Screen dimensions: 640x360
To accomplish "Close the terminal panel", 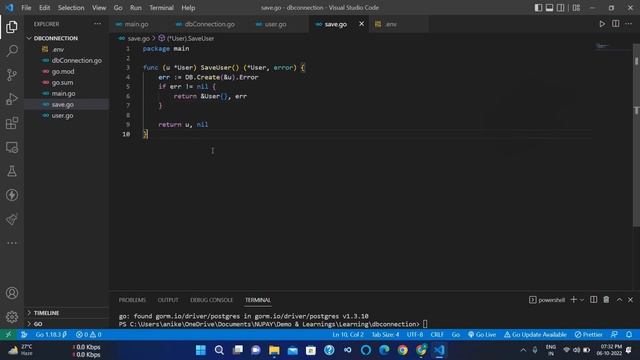I will tap(631, 300).
